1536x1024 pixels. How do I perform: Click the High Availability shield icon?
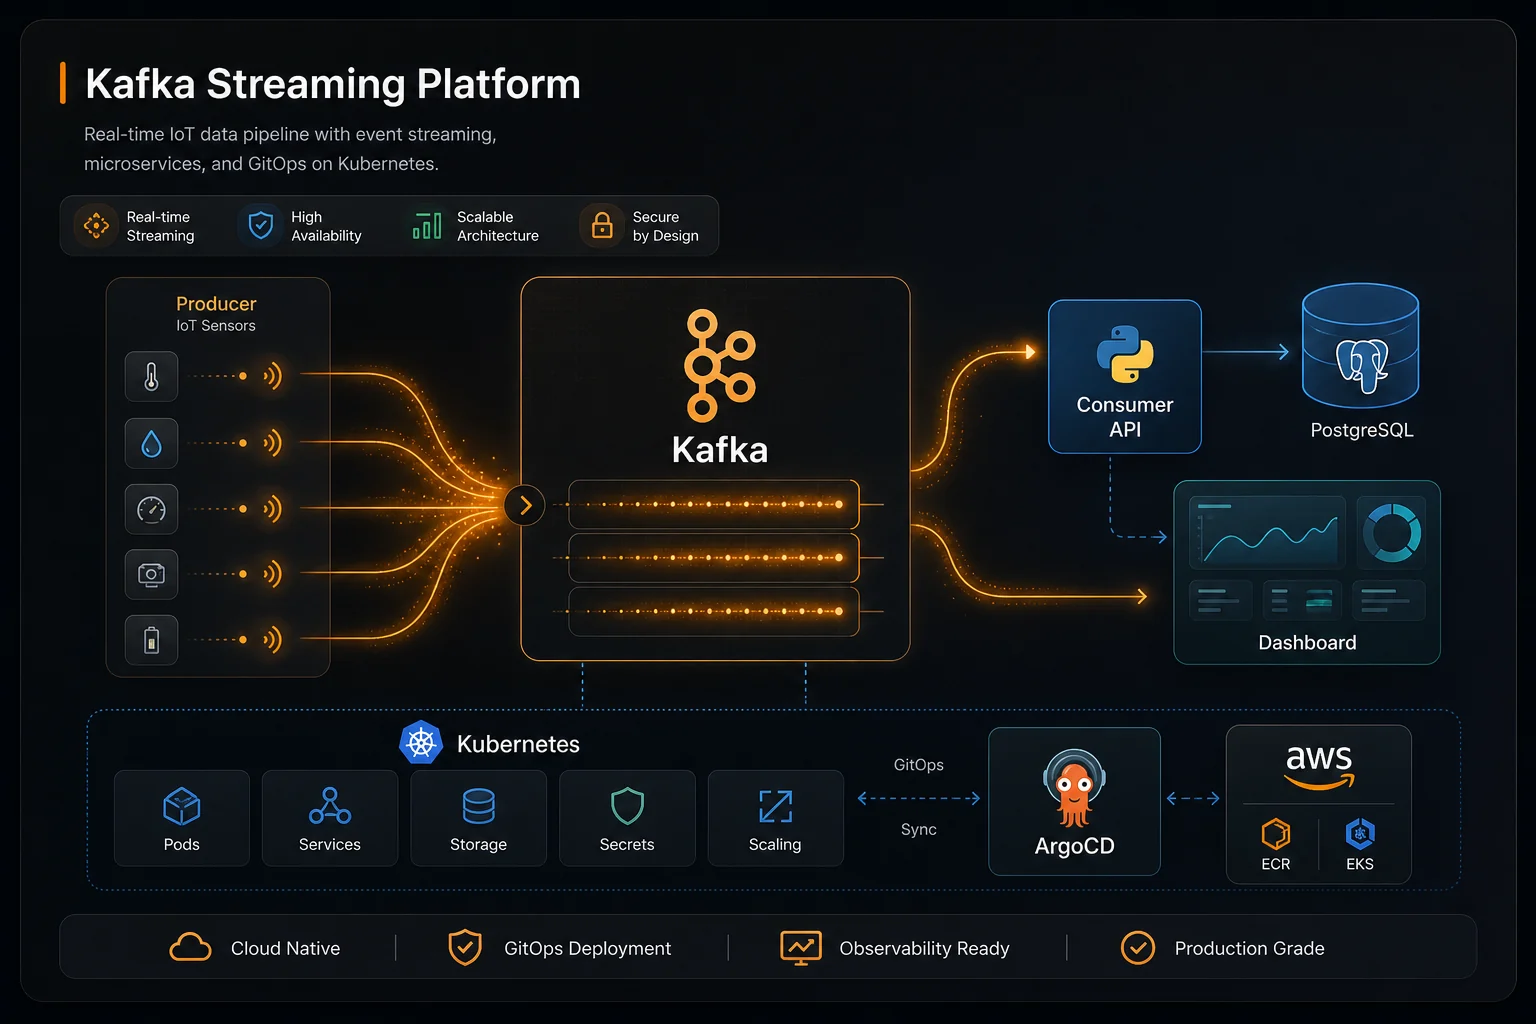tap(260, 226)
